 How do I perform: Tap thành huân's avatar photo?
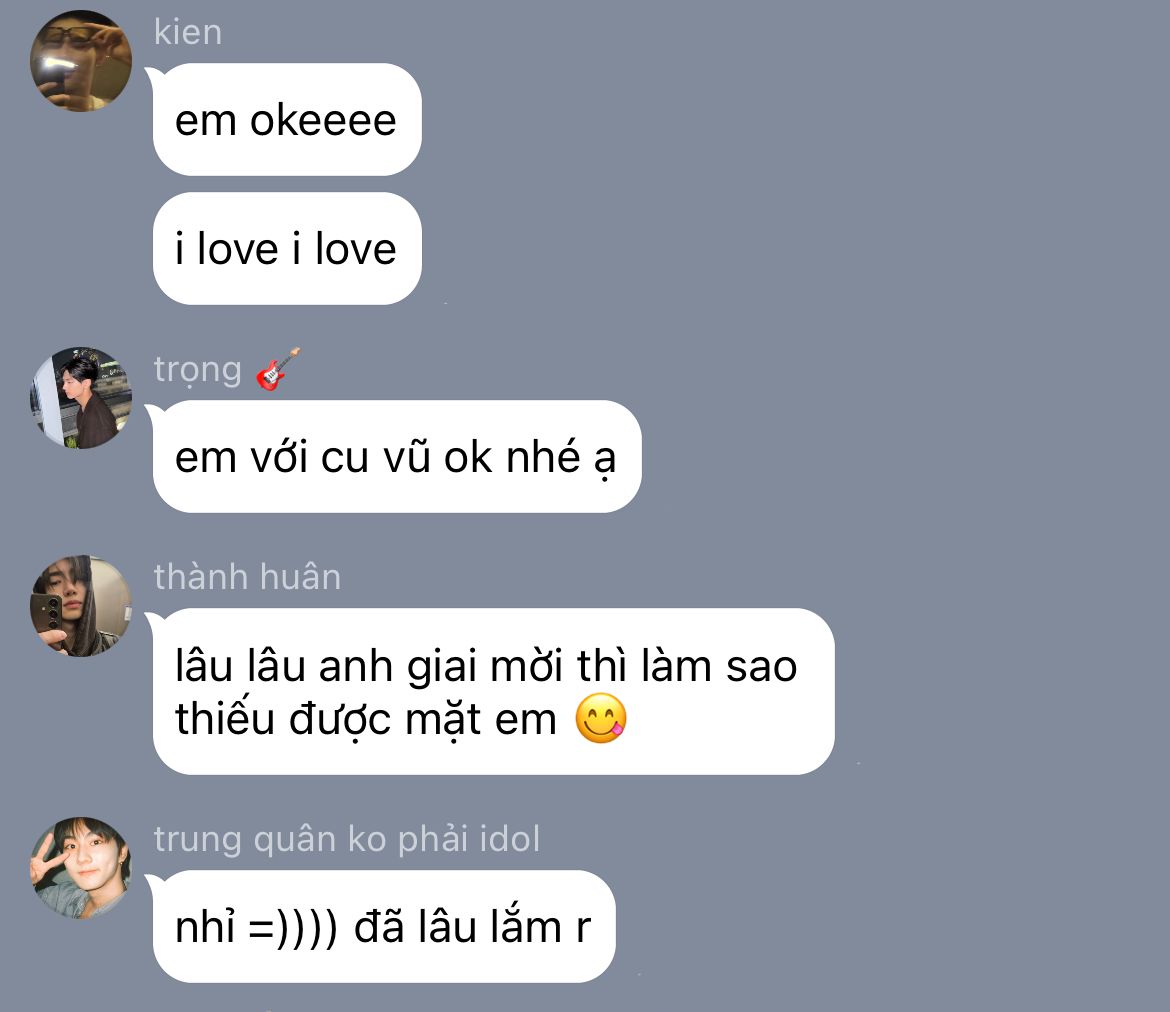(81, 606)
